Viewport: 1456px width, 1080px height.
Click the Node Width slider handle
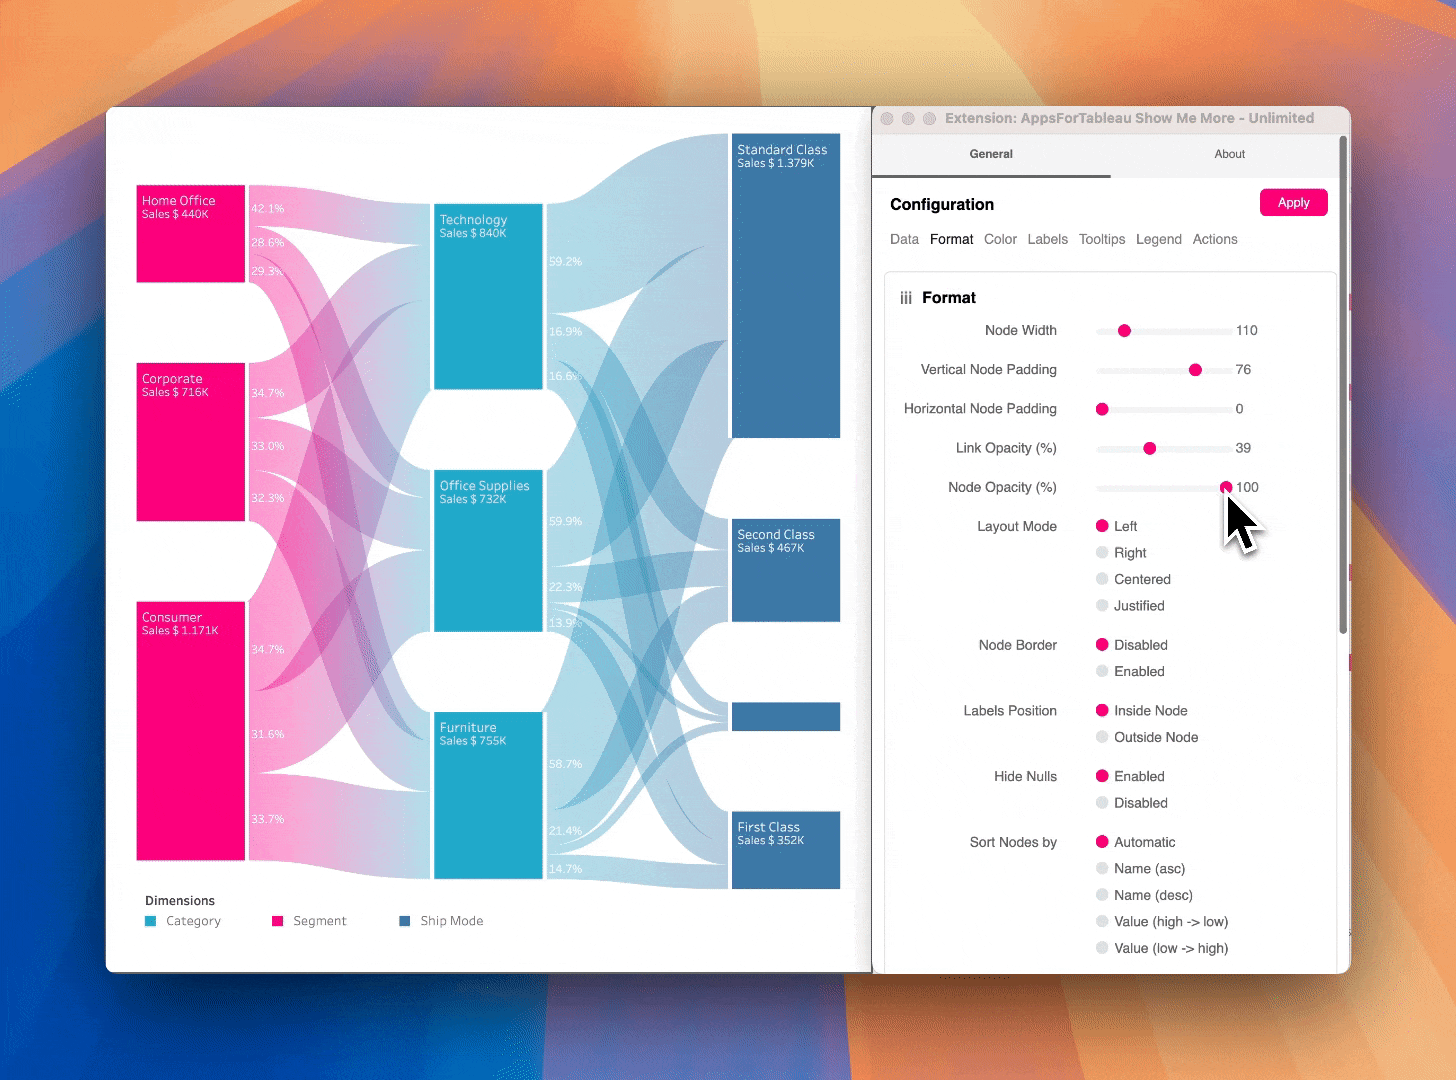tap(1124, 331)
